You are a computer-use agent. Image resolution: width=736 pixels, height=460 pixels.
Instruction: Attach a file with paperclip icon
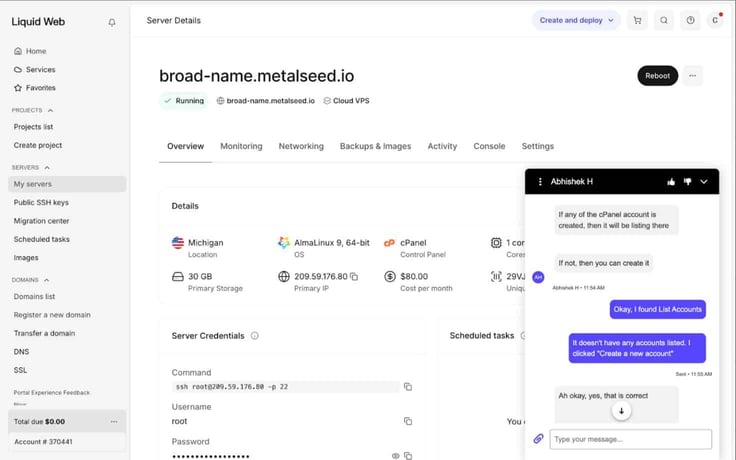[x=538, y=439]
